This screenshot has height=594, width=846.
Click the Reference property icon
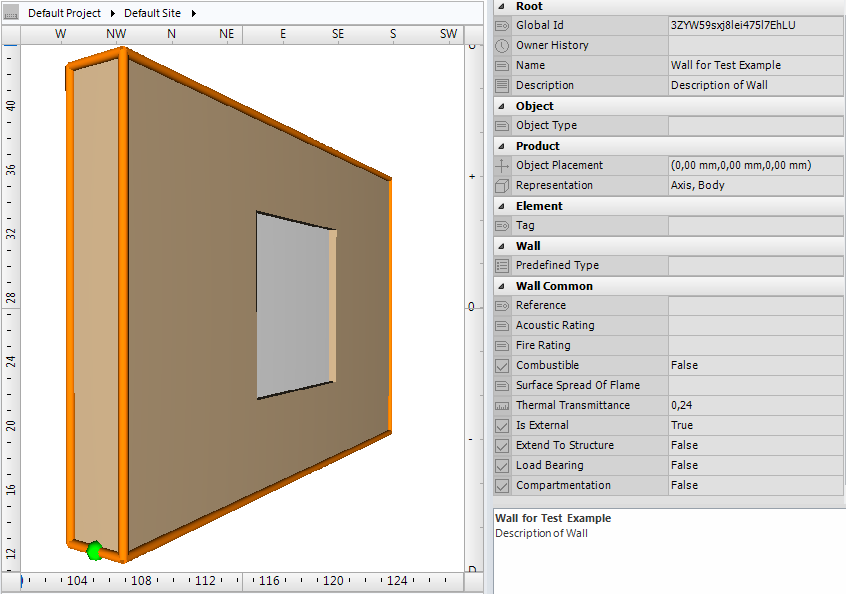(x=502, y=305)
